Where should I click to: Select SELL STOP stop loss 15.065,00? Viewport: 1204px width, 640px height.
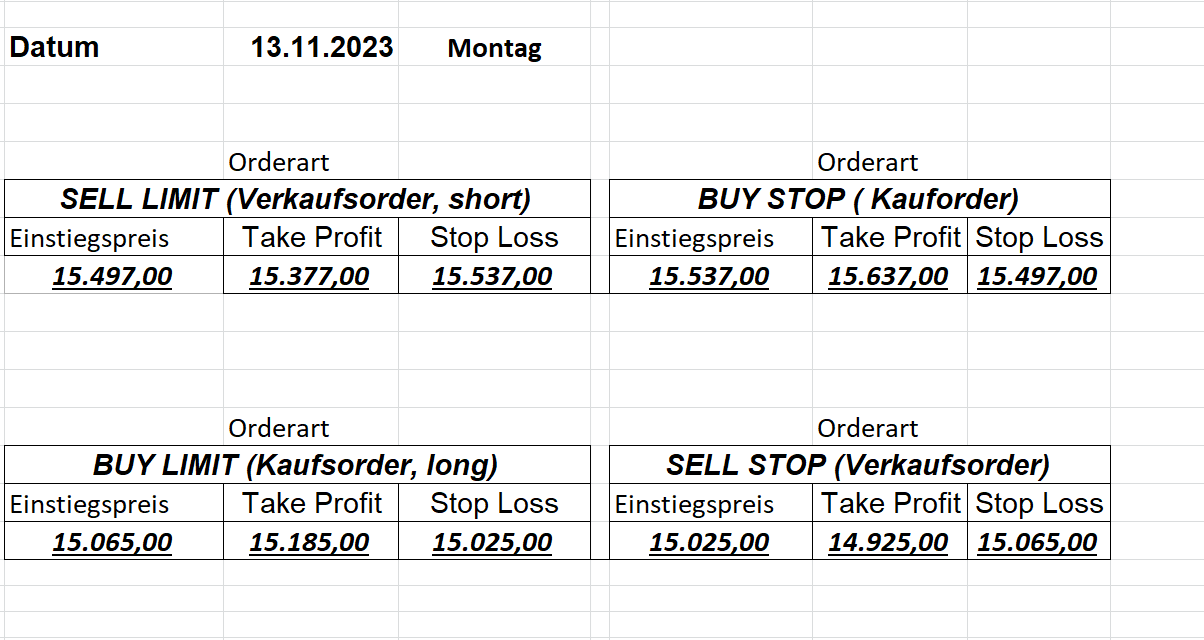[x=1037, y=543]
